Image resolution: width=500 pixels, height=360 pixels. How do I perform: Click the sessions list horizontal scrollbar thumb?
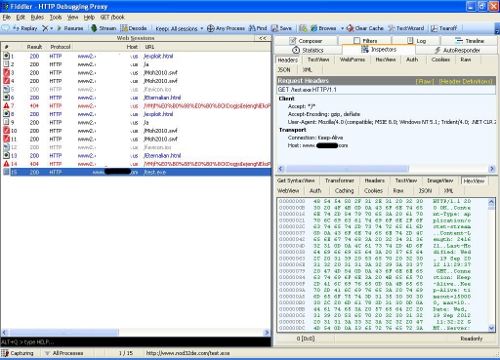pyautogui.click(x=64, y=332)
